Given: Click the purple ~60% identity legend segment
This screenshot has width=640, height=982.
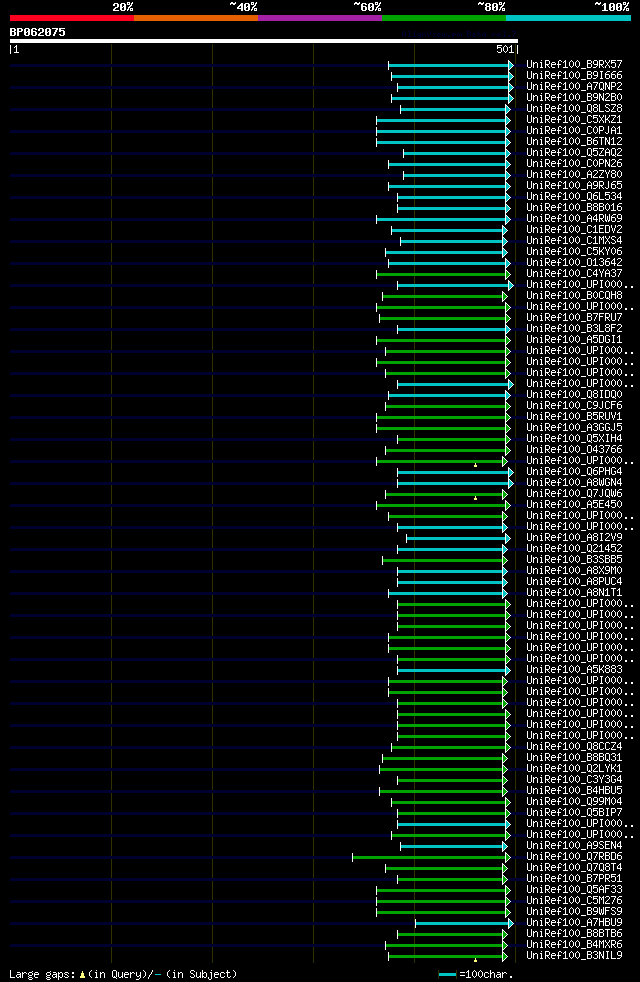Looking at the screenshot, I should pos(320,18).
